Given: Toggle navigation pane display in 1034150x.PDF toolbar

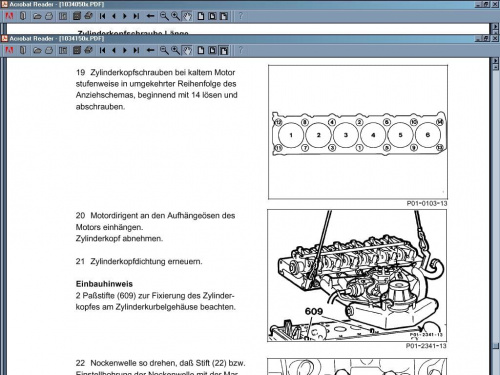Looking at the screenshot, I should (x=63, y=50).
